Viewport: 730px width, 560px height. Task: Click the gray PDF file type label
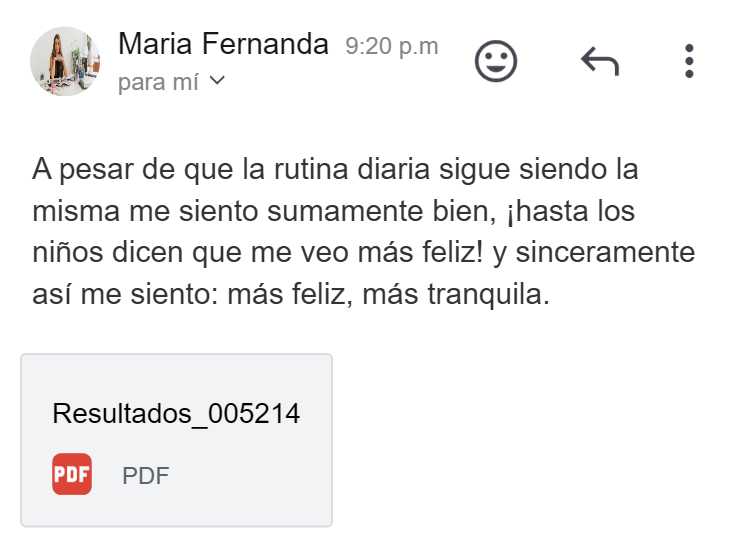click(x=146, y=475)
